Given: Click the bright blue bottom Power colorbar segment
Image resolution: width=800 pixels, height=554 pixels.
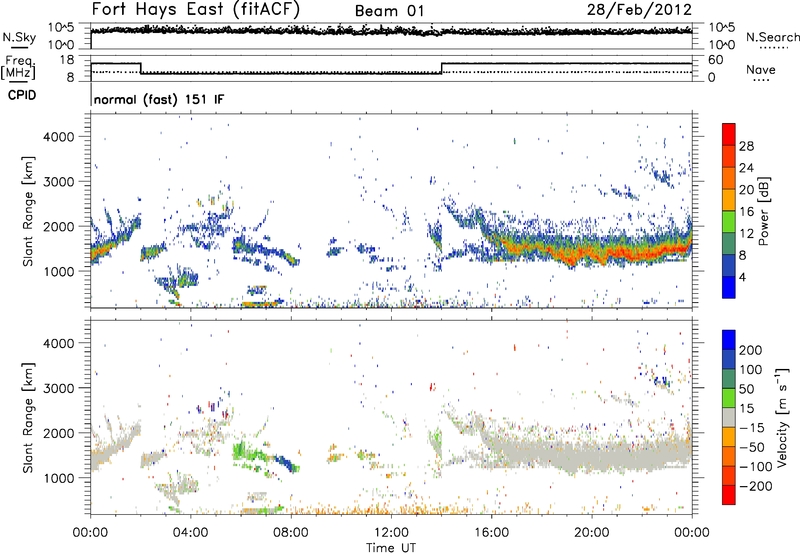Looking at the screenshot, I should click(x=729, y=287).
